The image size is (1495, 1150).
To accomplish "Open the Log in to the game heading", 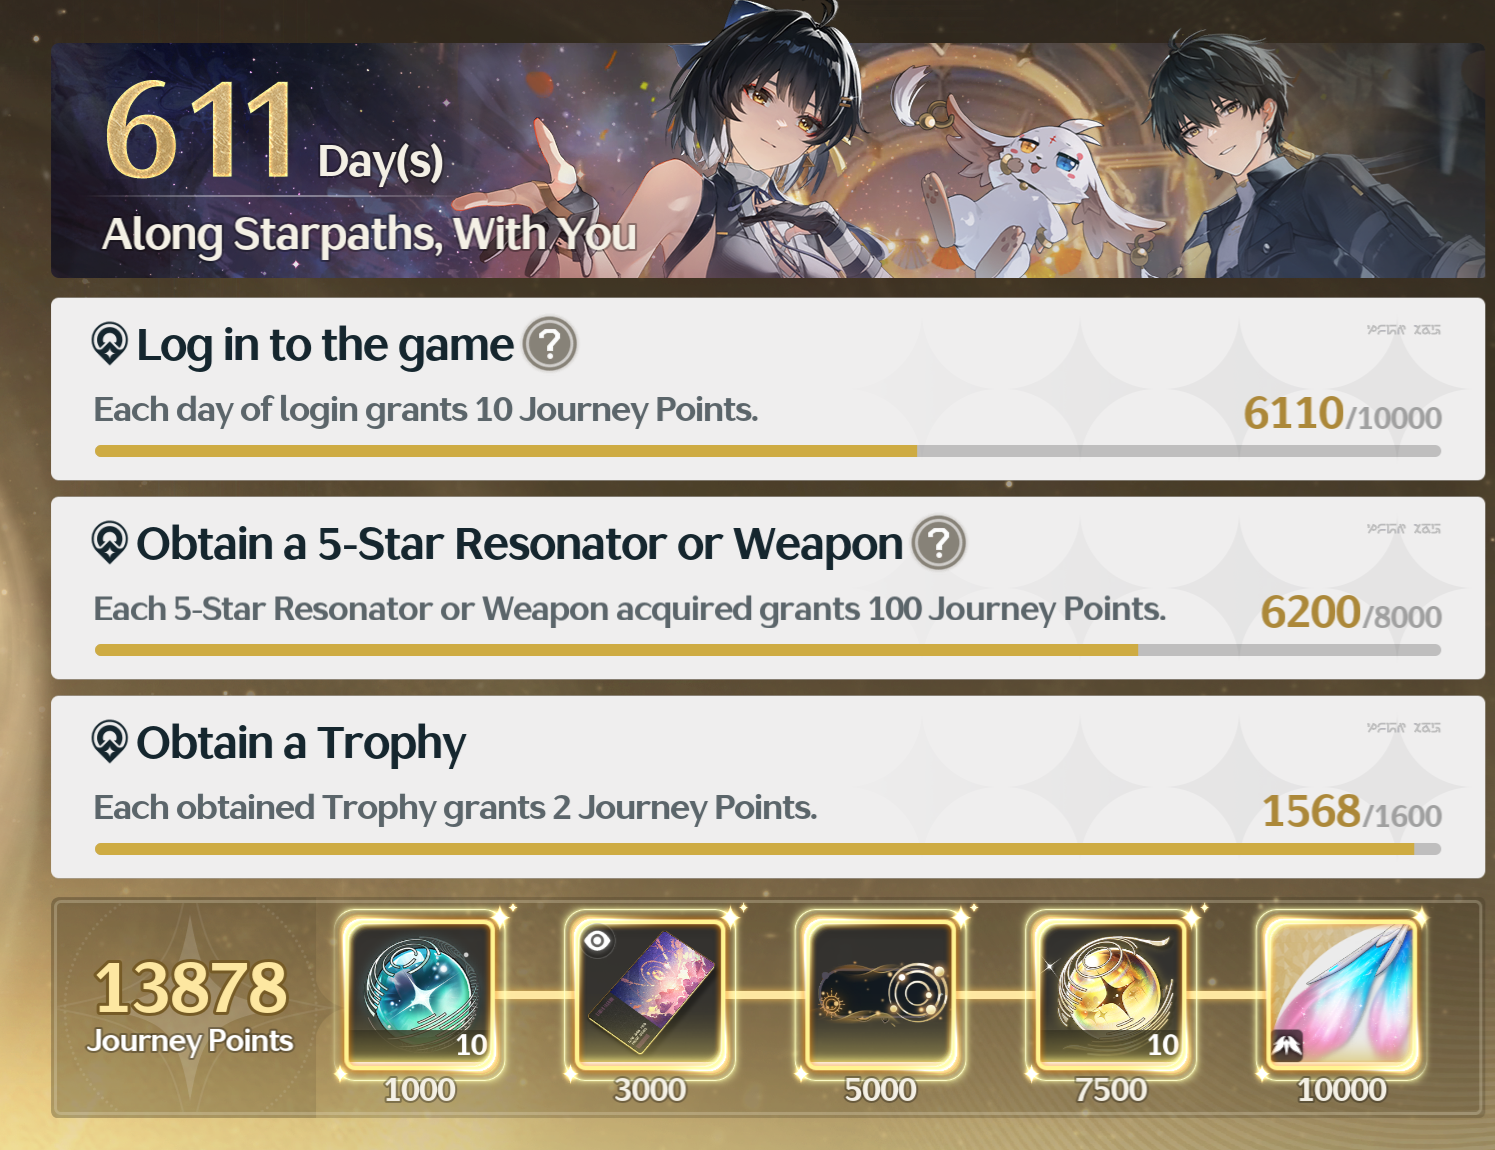I will (x=325, y=345).
